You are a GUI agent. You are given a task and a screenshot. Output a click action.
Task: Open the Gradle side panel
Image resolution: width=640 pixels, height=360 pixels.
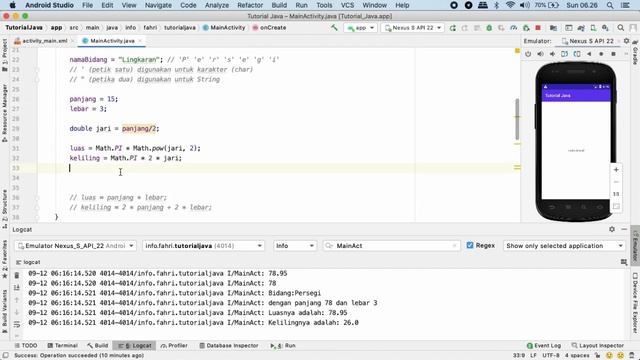[635, 53]
